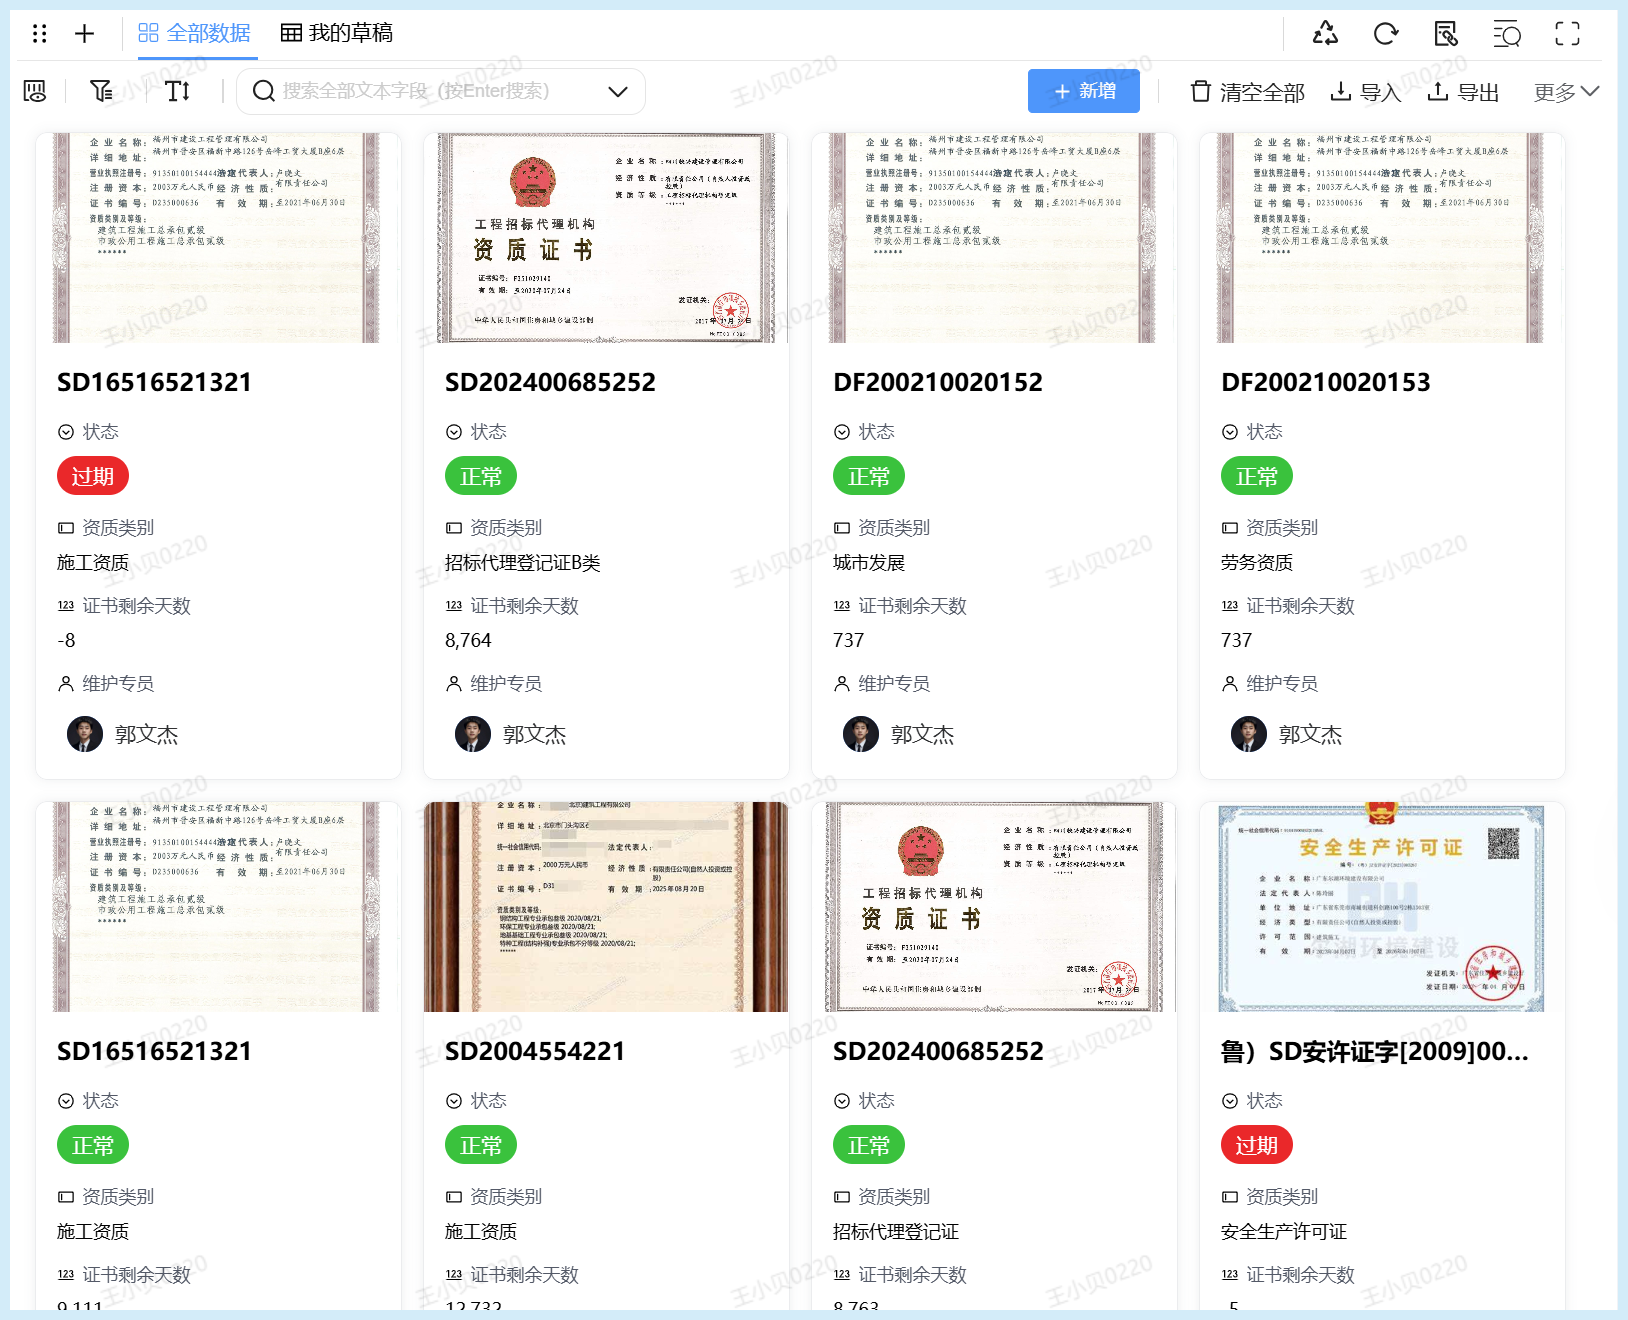This screenshot has height=1320, width=1628.
Task: Enter fullscreen mode
Action: tap(1567, 33)
